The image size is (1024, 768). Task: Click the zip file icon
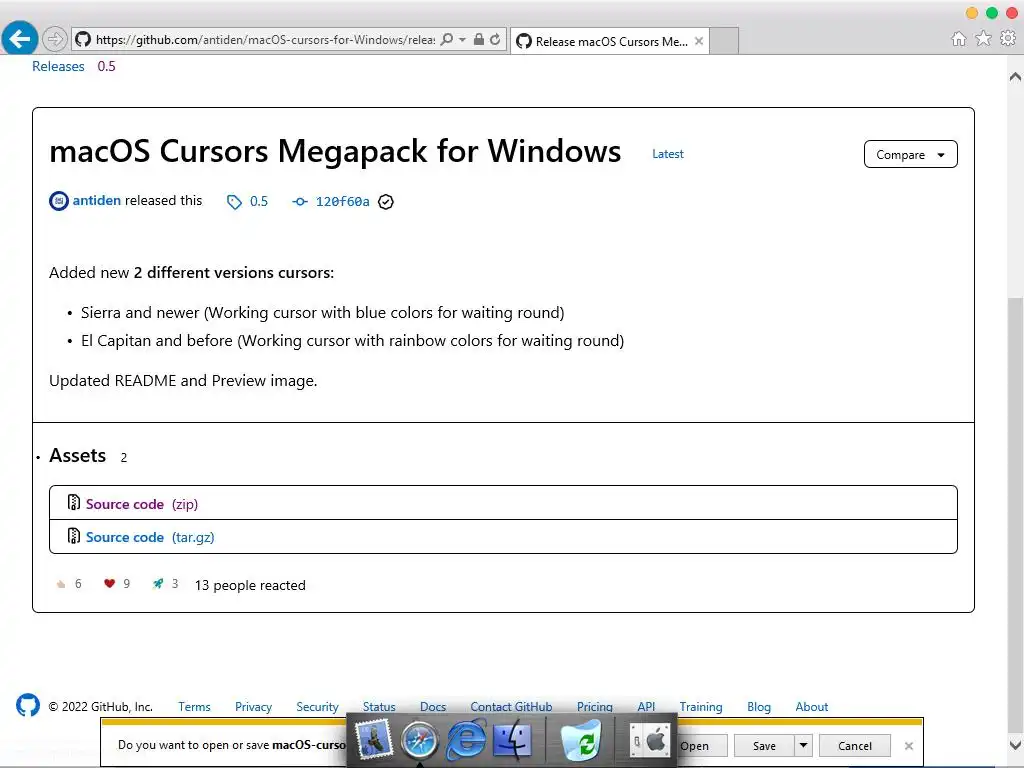(74, 502)
